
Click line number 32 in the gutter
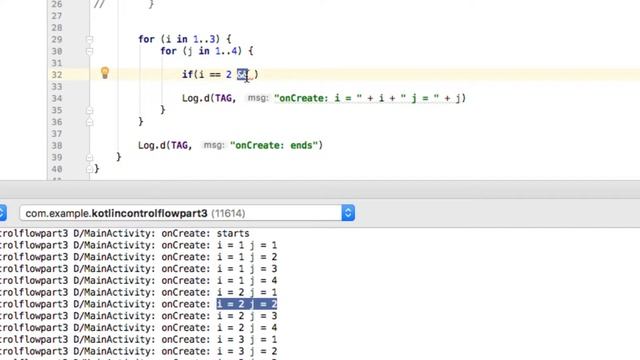[x=57, y=75]
